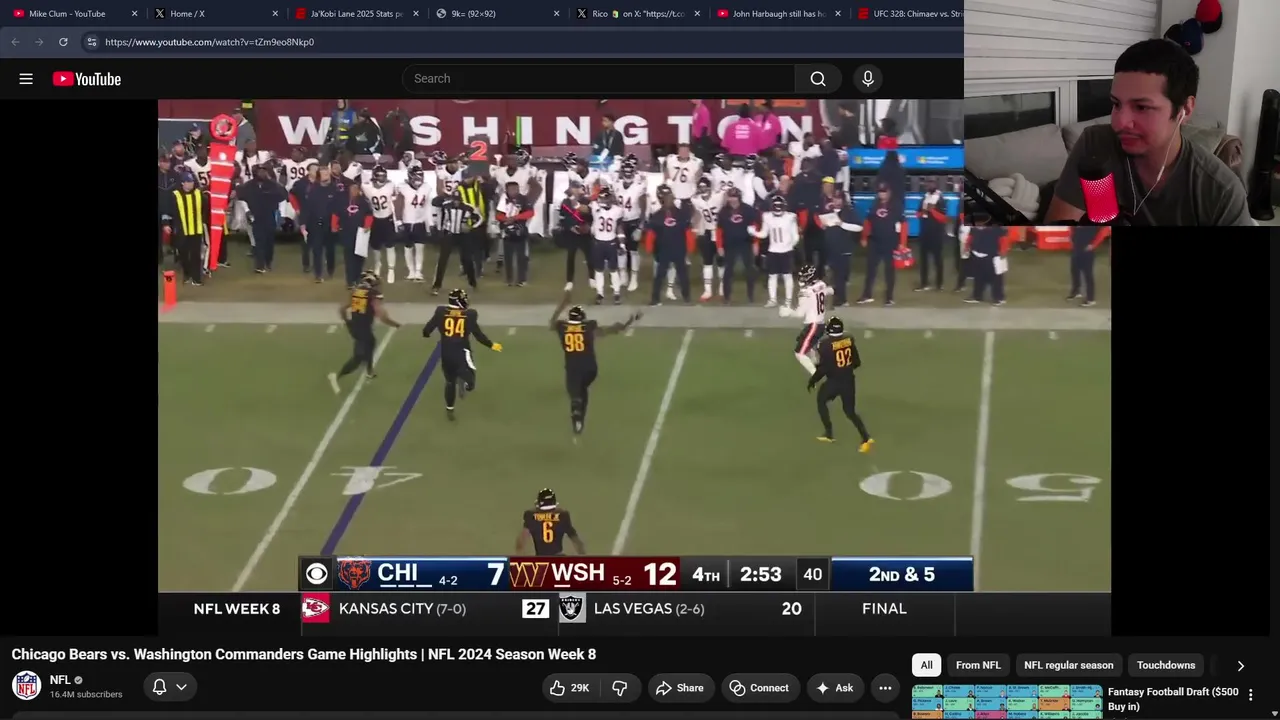Screen dimensions: 1280x720
Task: Switch to Mike Clum - YouTube tab
Action: coord(75,14)
